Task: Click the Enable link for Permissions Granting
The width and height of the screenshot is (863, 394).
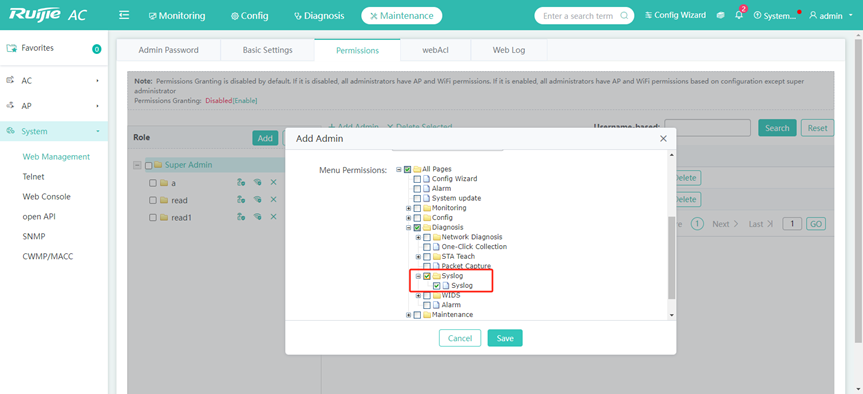Action: pyautogui.click(x=245, y=101)
